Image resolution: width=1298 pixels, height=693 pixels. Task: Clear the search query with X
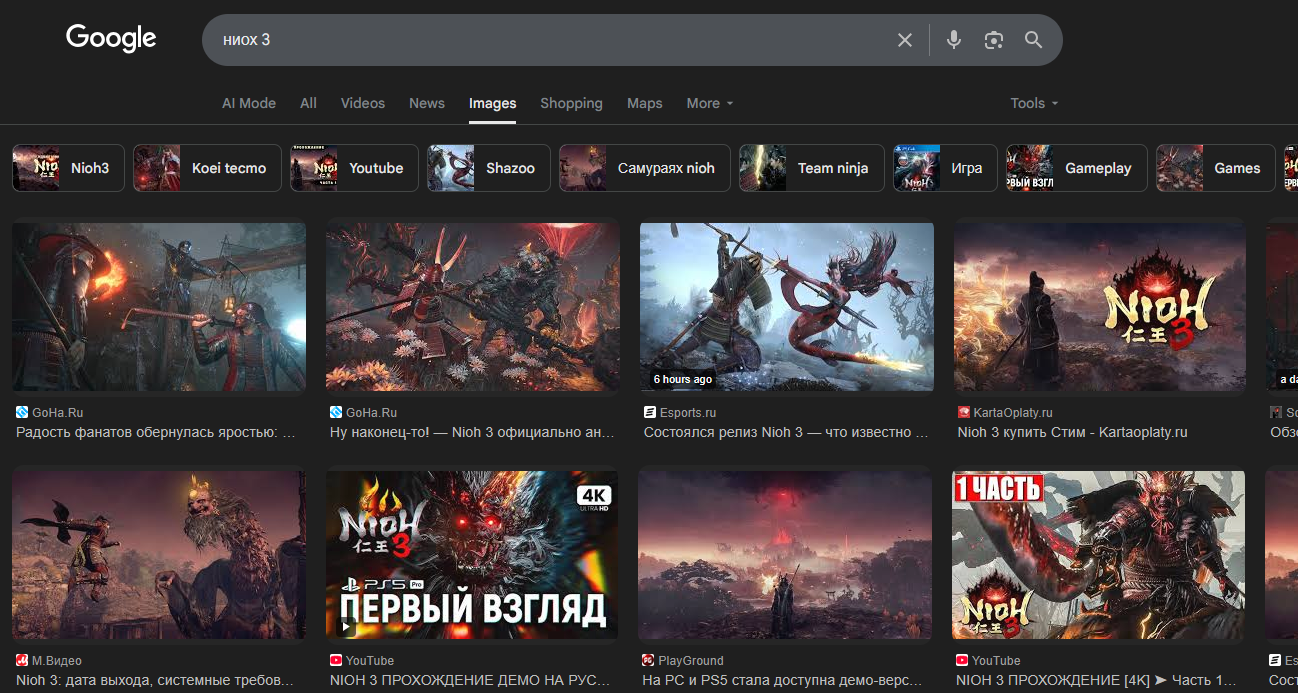pos(905,40)
